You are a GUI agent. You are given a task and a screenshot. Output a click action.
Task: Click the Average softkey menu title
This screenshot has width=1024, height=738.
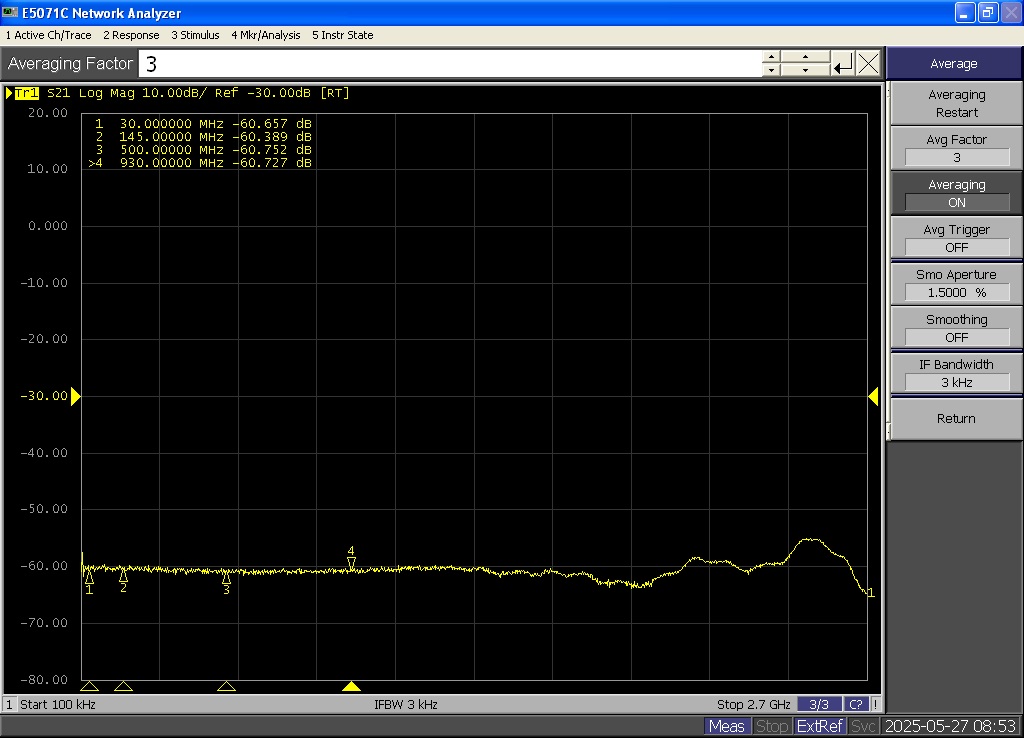pos(953,63)
